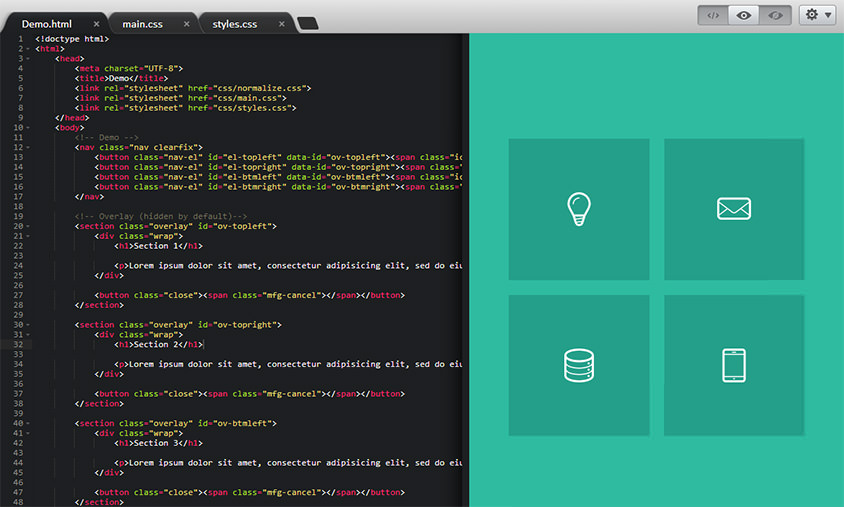
Task: Click the smartphone icon tile in preview
Action: click(x=734, y=365)
